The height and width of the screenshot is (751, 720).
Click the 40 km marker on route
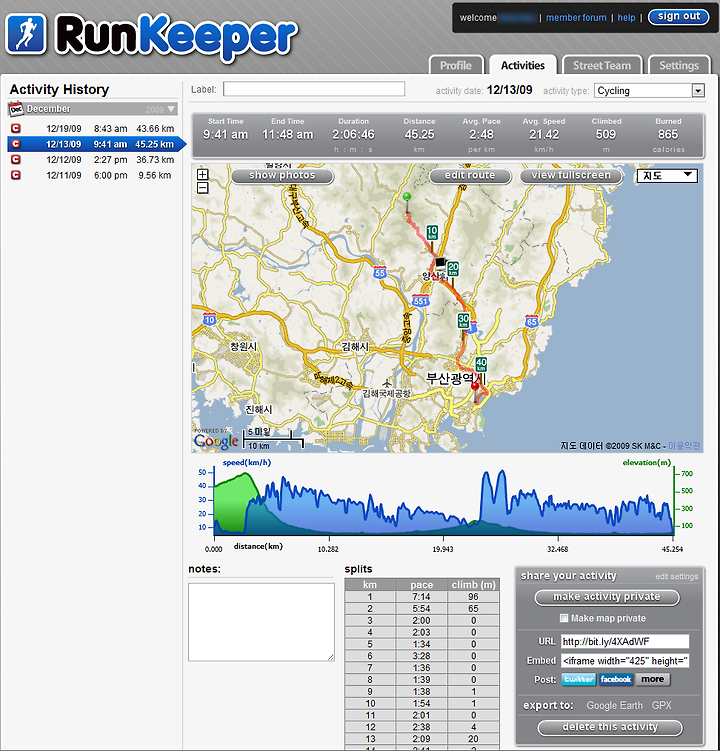(x=481, y=365)
